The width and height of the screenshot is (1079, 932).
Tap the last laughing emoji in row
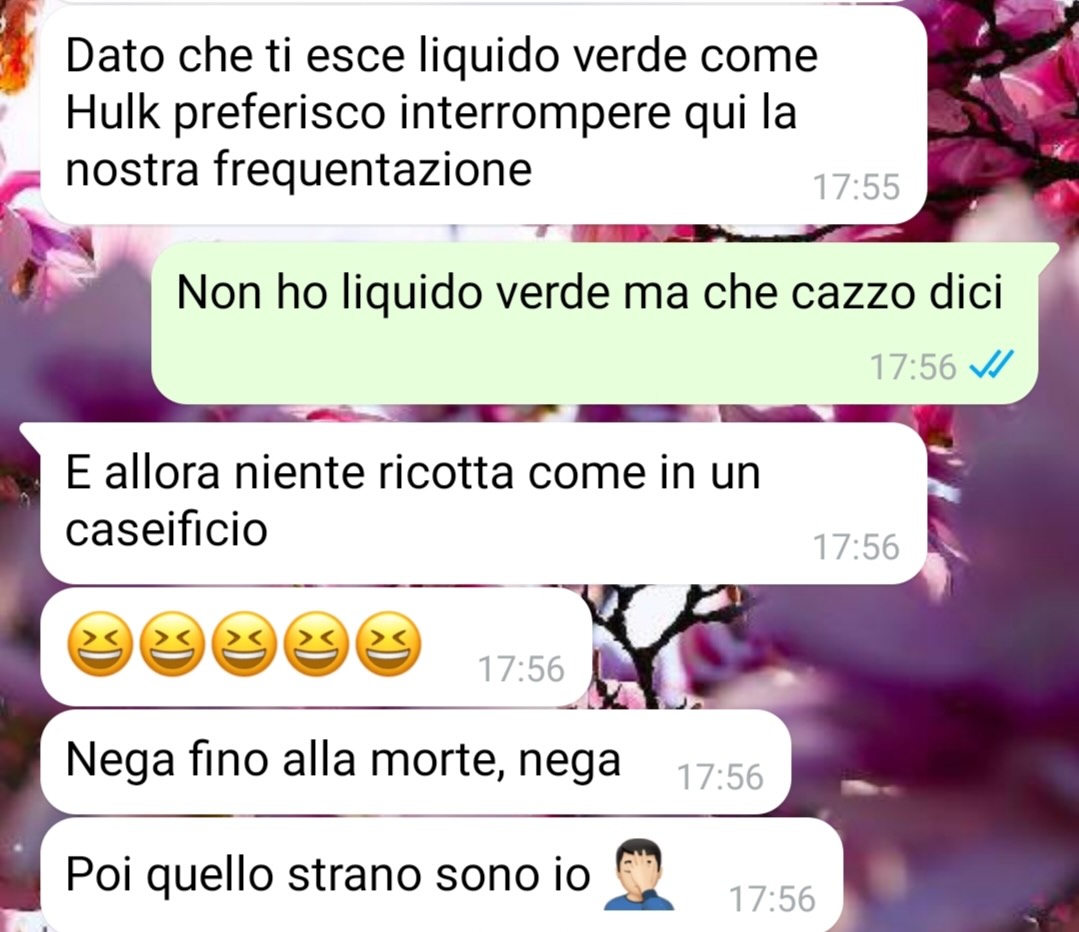(x=389, y=644)
